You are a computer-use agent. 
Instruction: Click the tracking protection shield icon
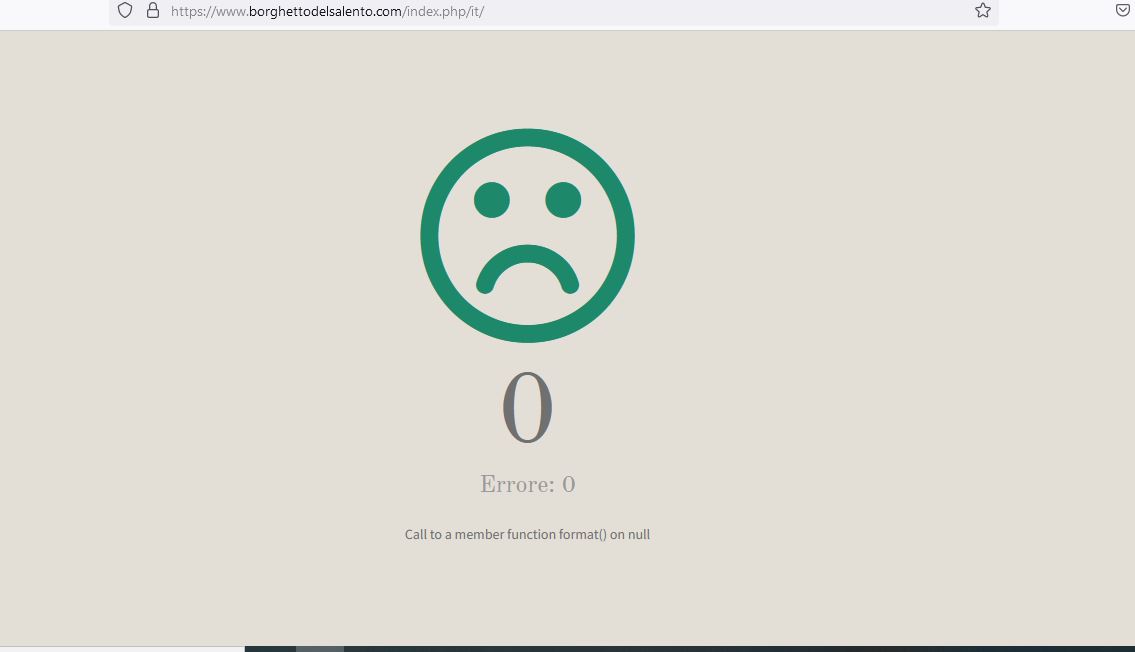(x=125, y=10)
